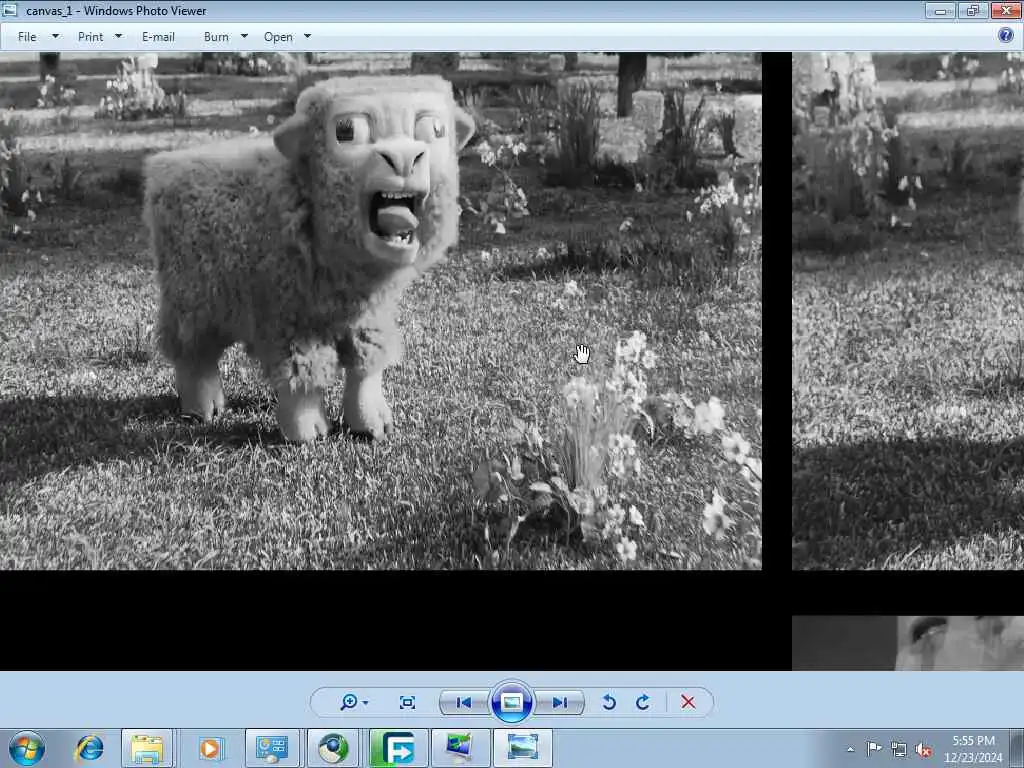Go to next image
This screenshot has width=1024, height=768.
click(x=559, y=702)
